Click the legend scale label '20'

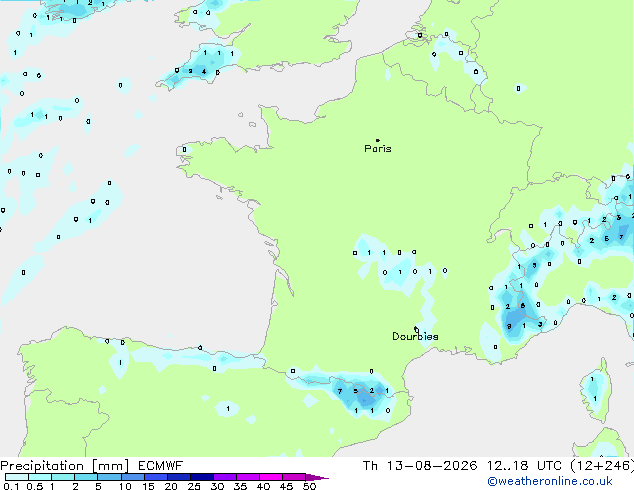point(171,486)
